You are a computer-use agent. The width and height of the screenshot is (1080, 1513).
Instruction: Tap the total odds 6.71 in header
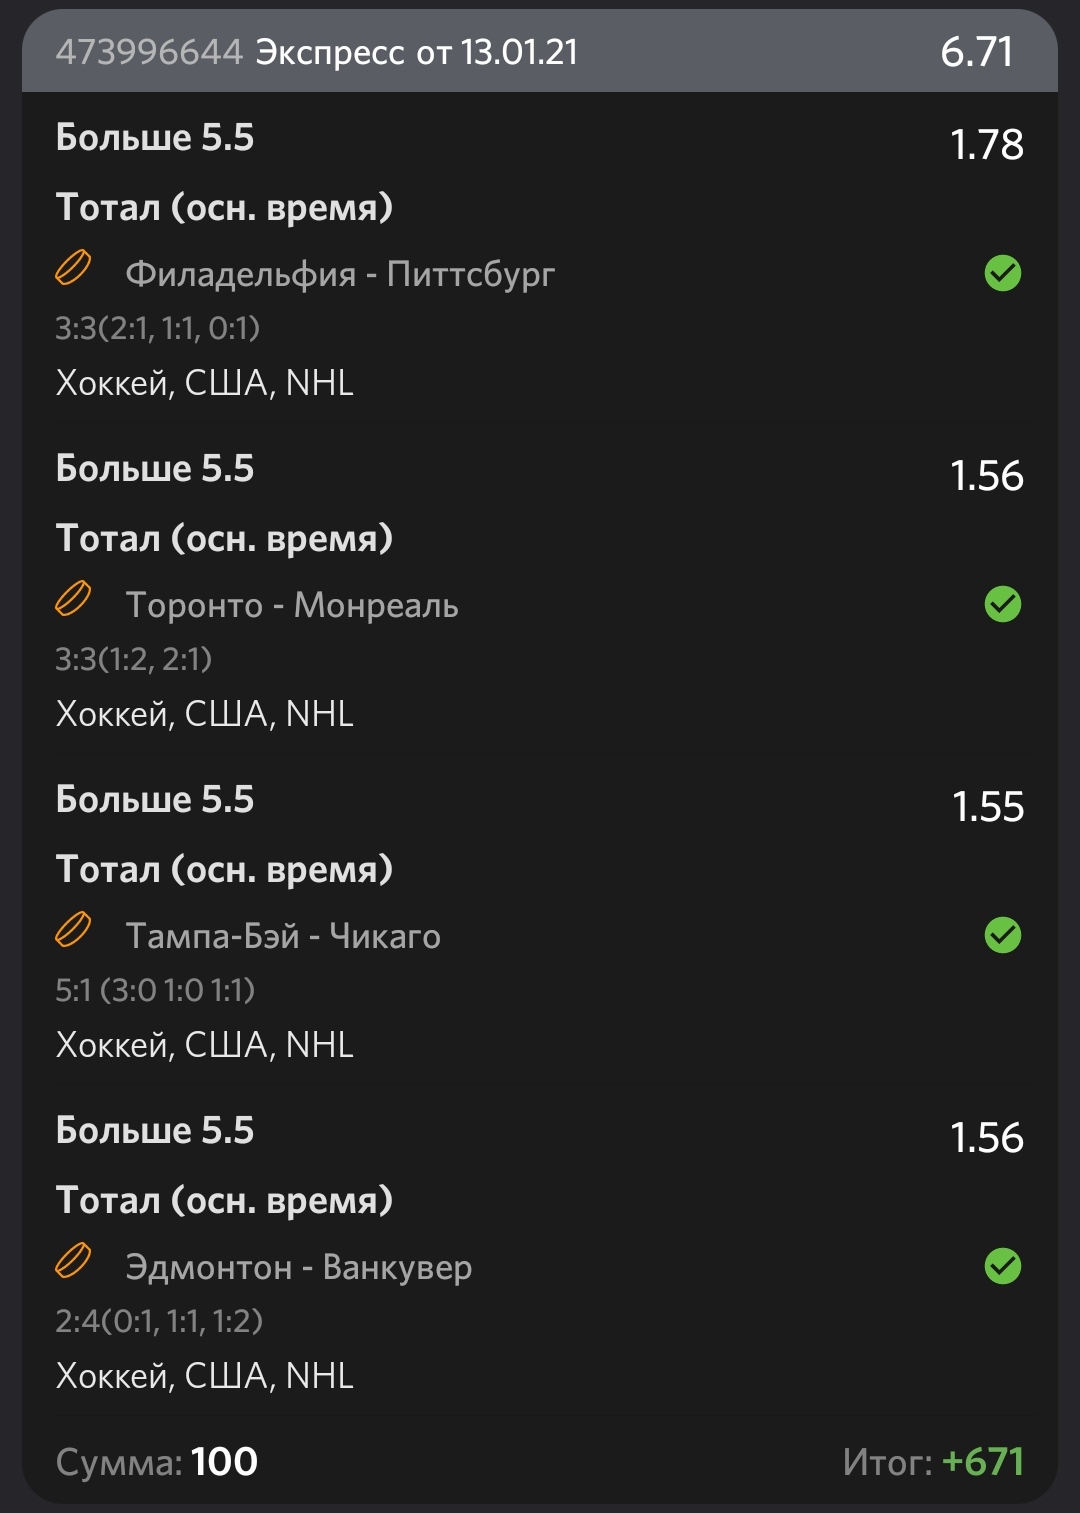click(977, 52)
